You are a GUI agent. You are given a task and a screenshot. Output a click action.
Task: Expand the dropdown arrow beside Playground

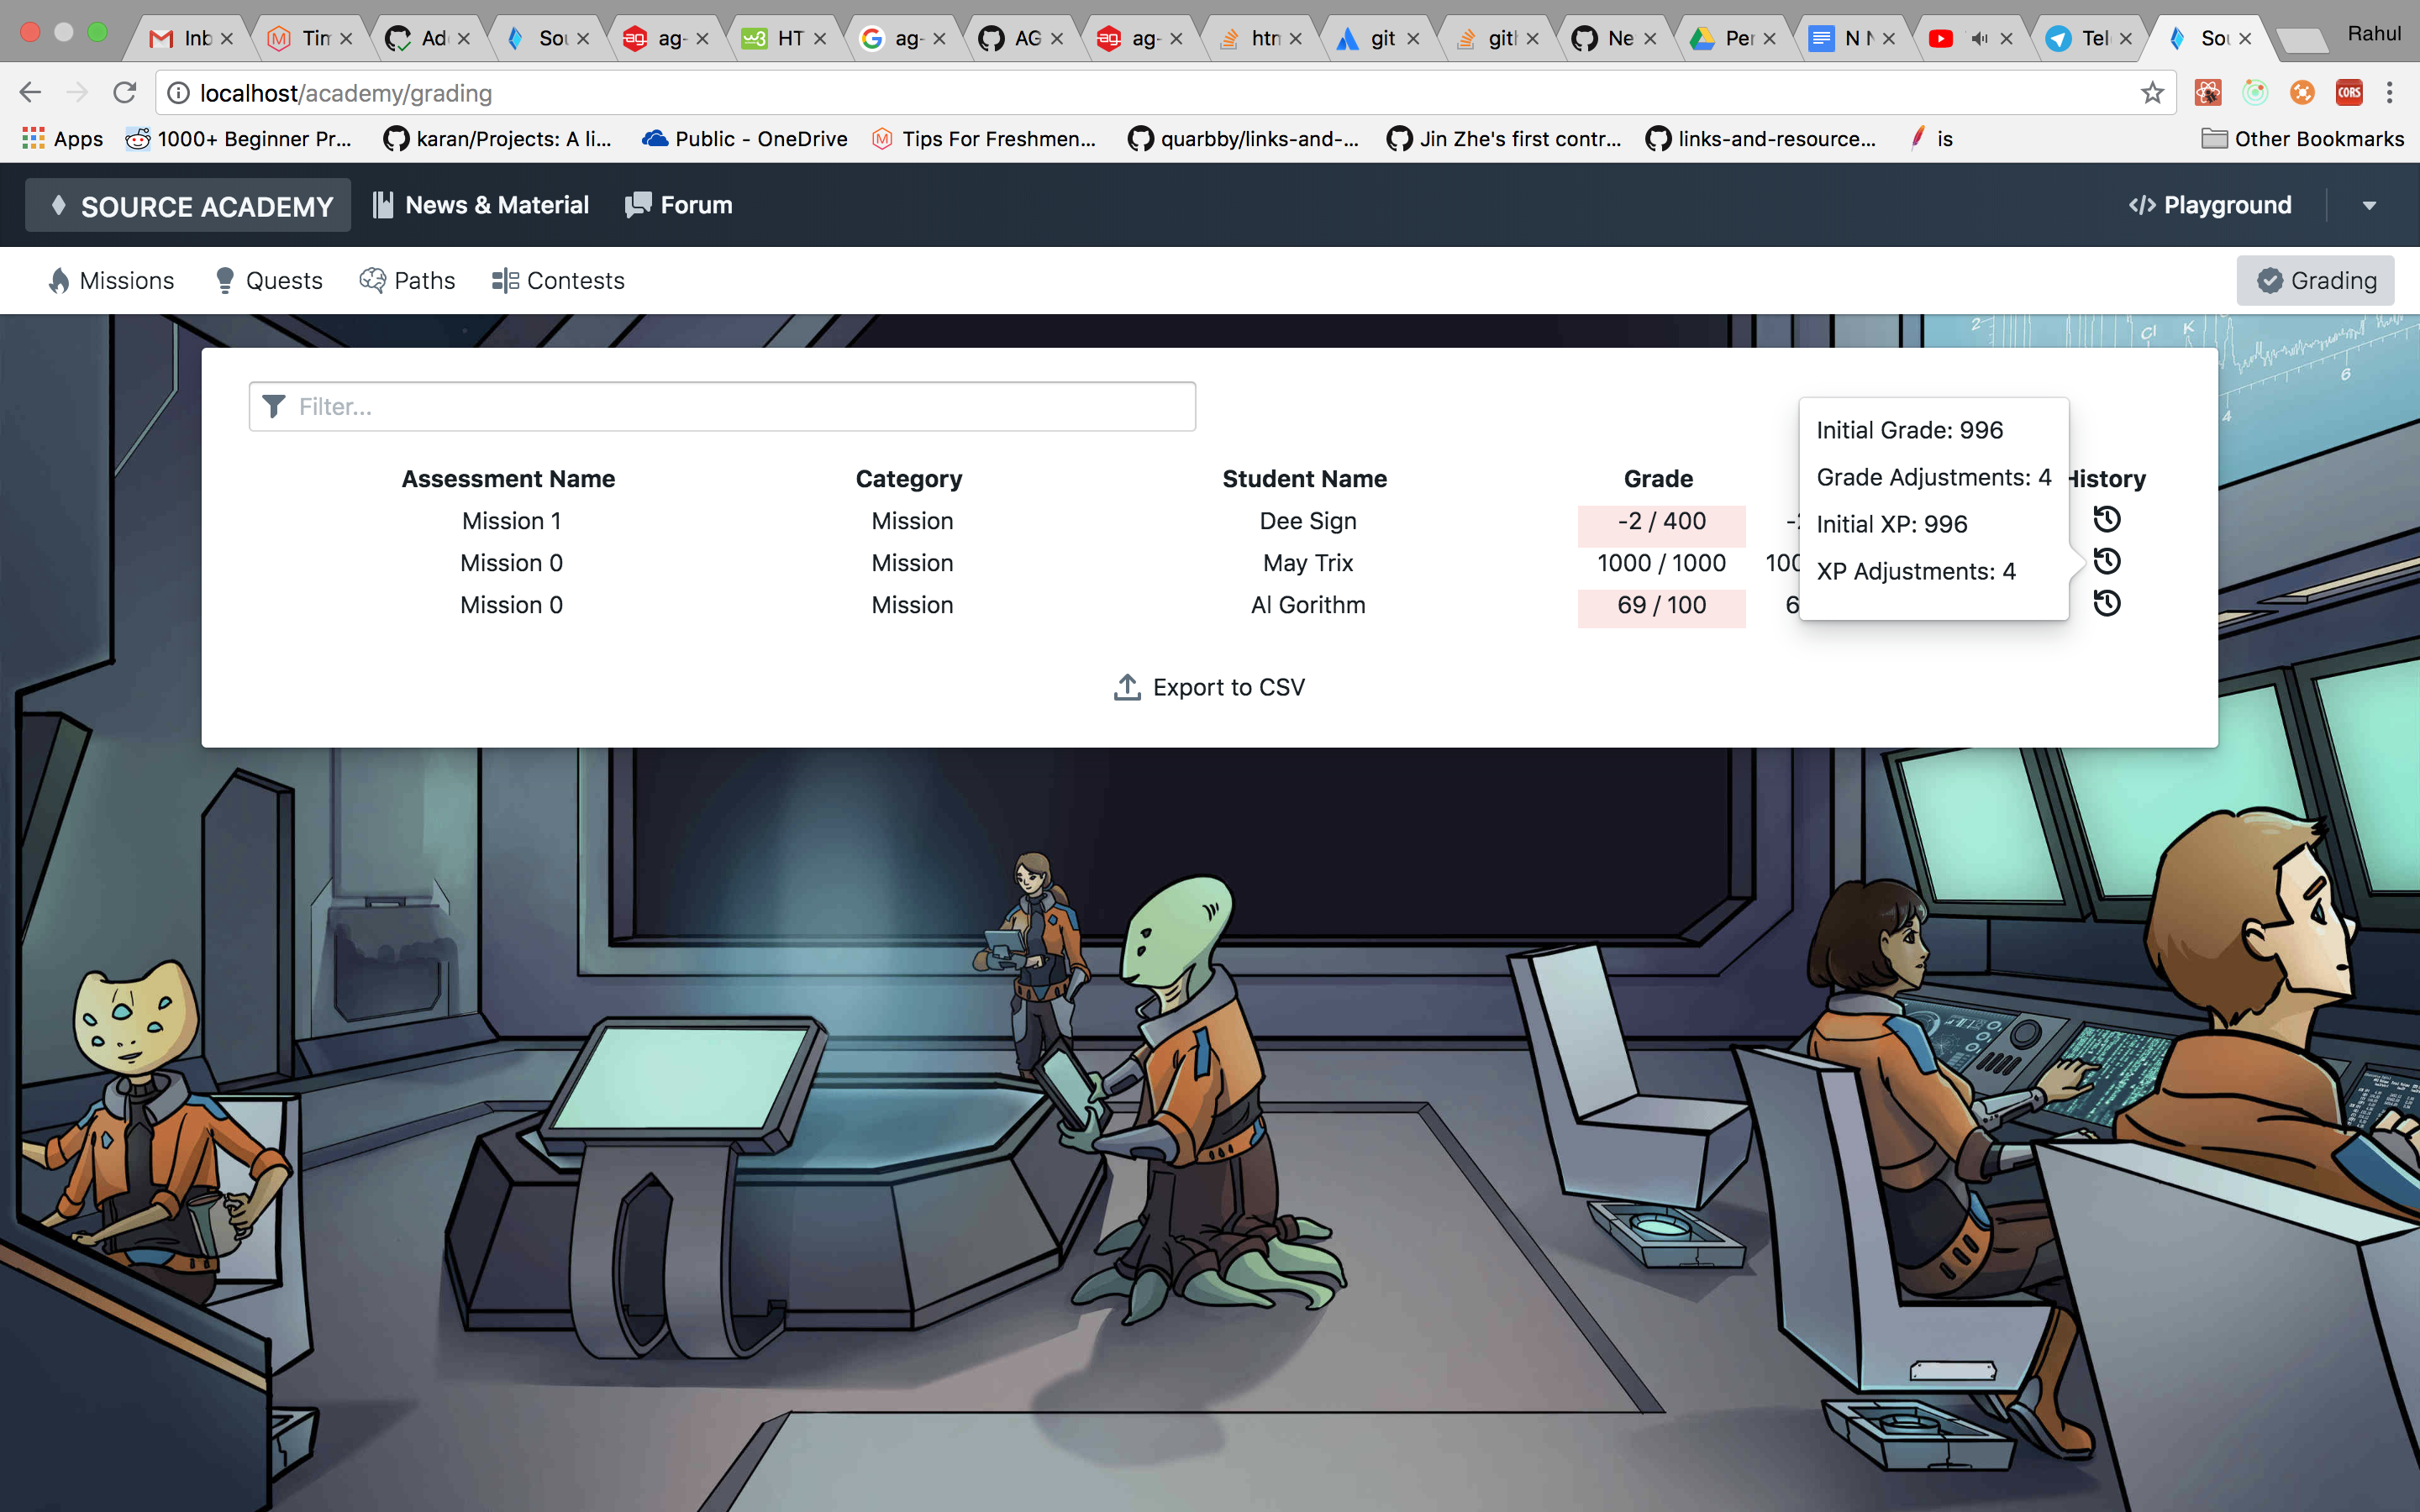(2369, 205)
